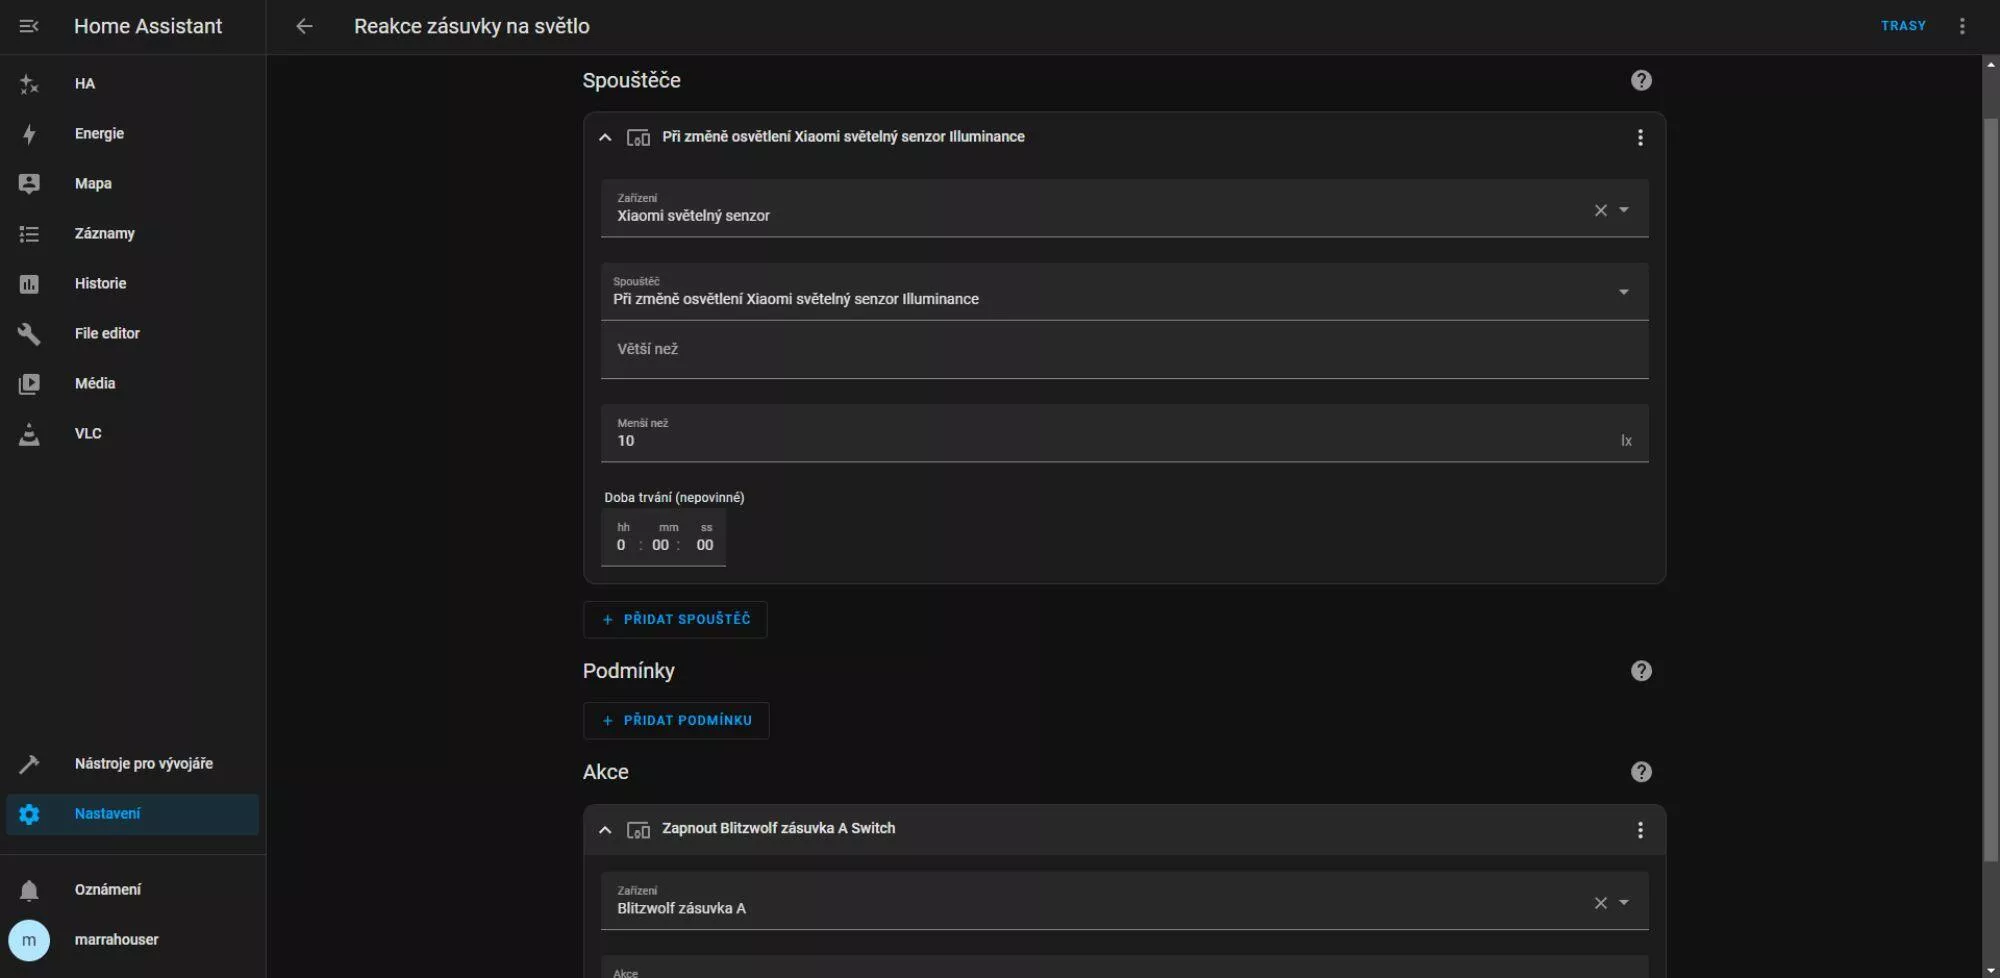Viewport: 2000px width, 978px height.
Task: Open the File editor wrench icon
Action: click(x=29, y=334)
